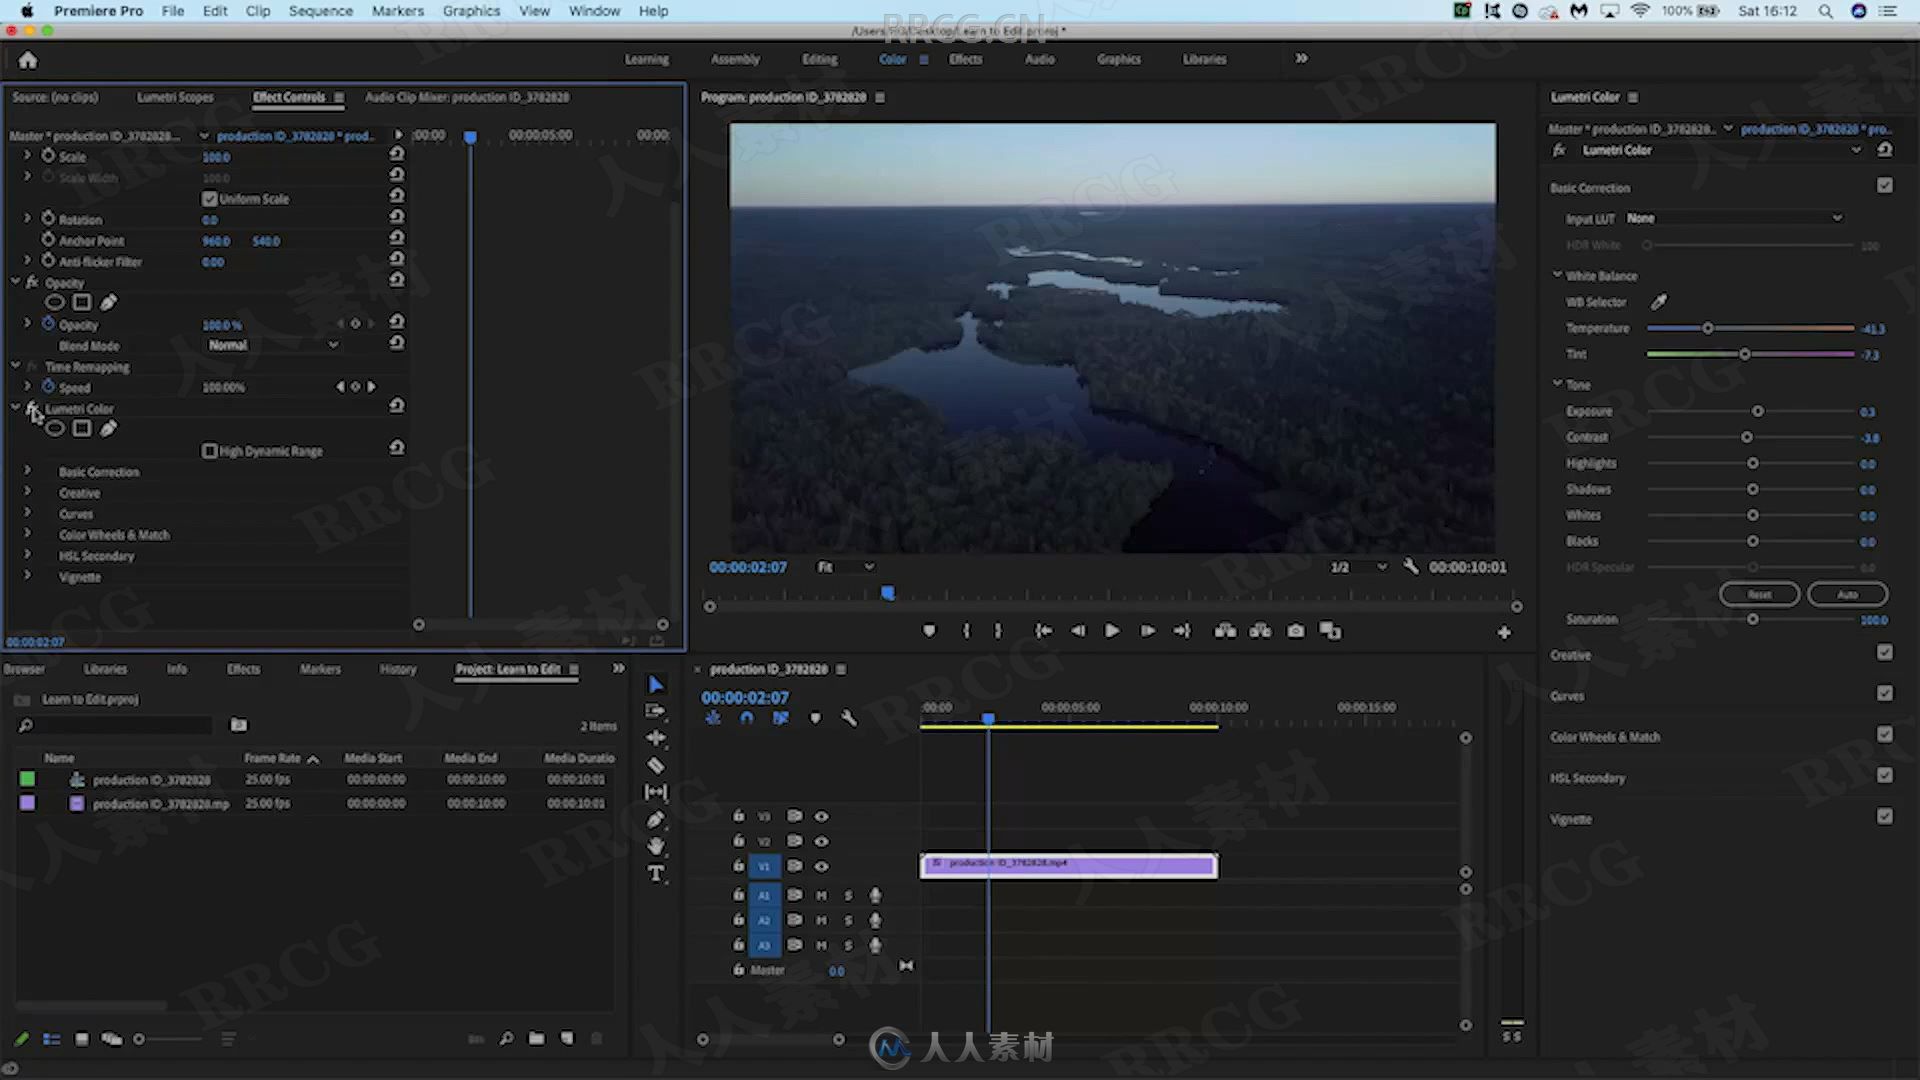1920x1080 pixels.
Task: Switch to the Effects workspace tab
Action: 965,59
